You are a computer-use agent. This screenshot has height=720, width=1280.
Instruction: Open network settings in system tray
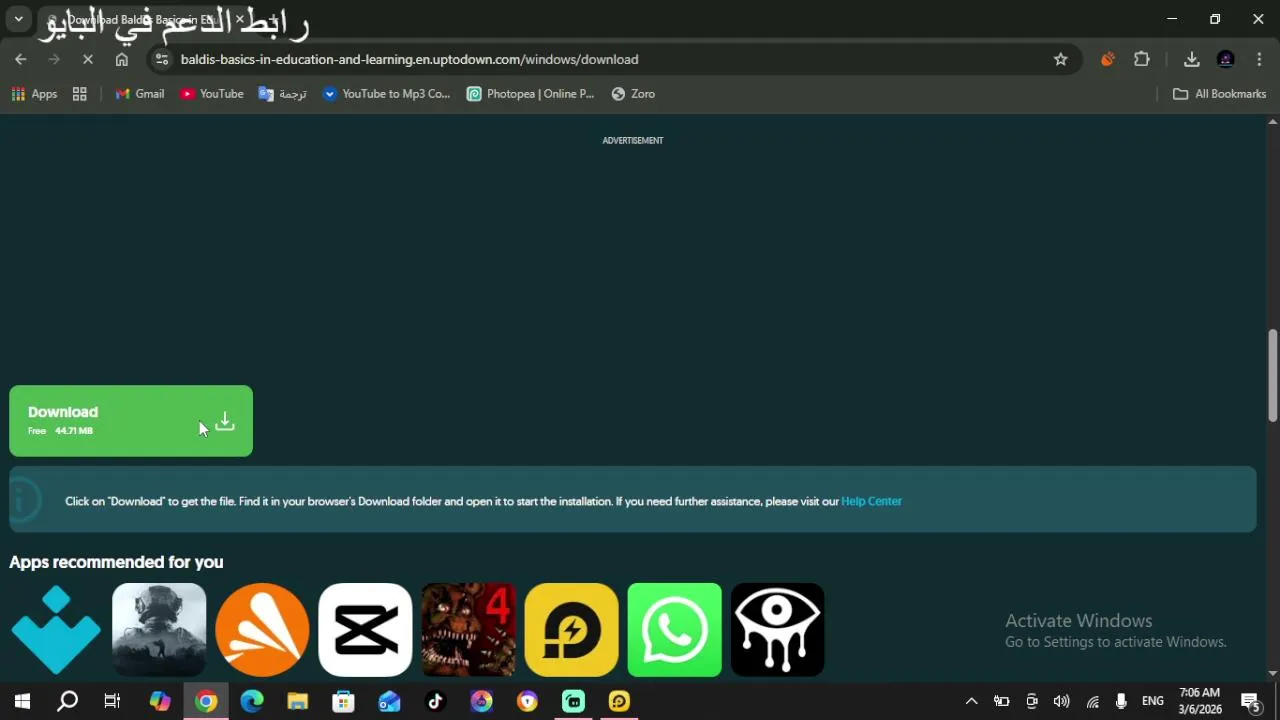coord(1092,701)
